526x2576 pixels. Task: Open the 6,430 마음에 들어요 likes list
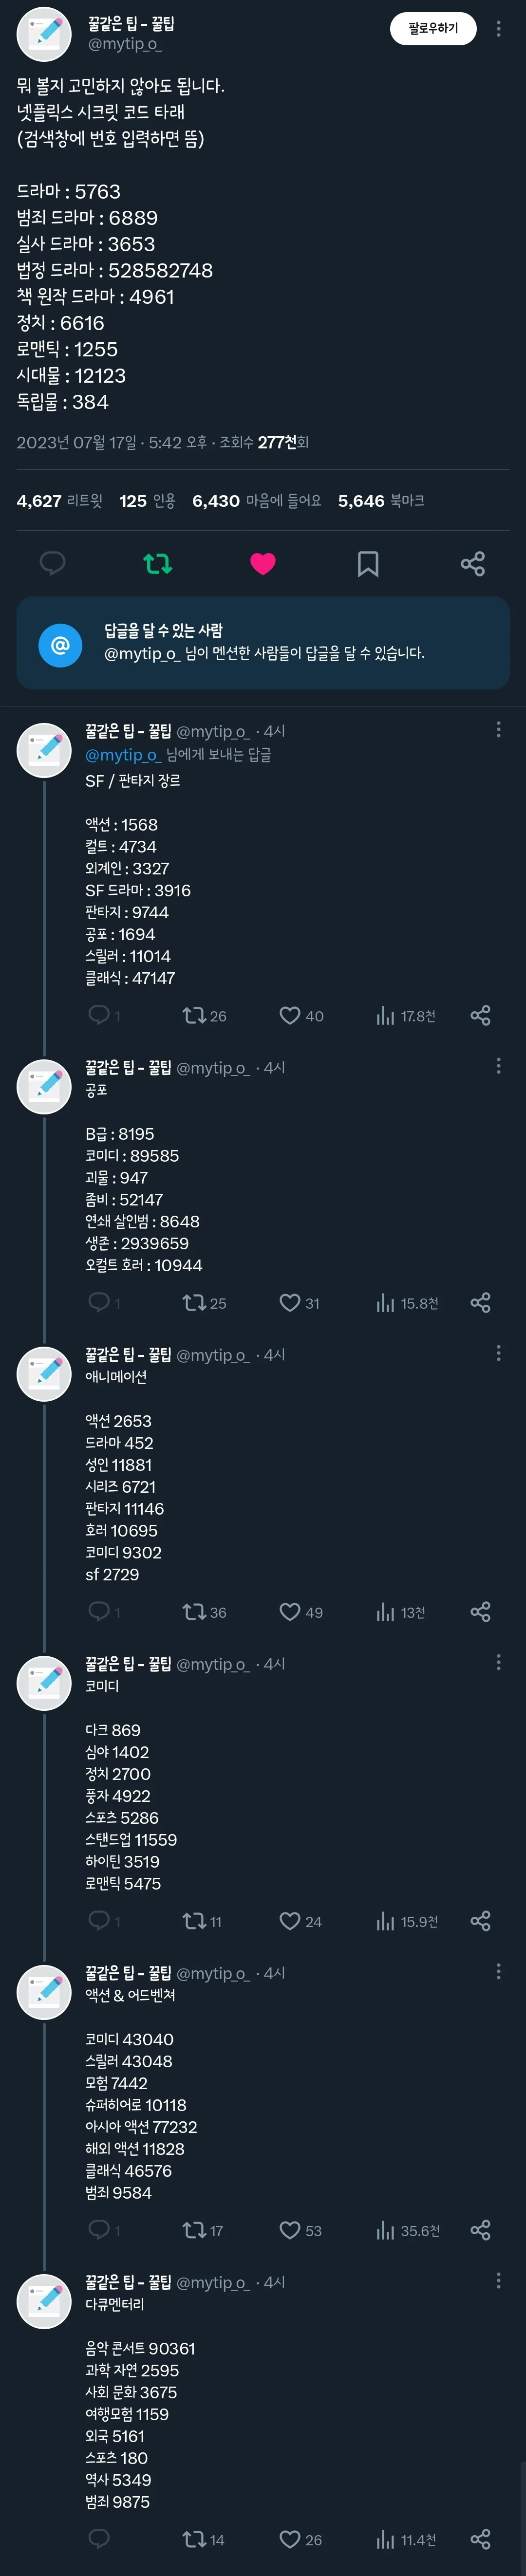256,501
